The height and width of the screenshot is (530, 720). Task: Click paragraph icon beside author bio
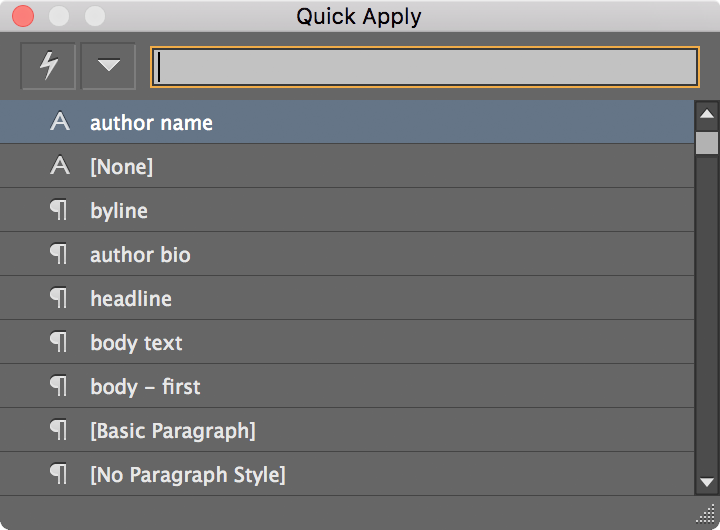click(60, 255)
